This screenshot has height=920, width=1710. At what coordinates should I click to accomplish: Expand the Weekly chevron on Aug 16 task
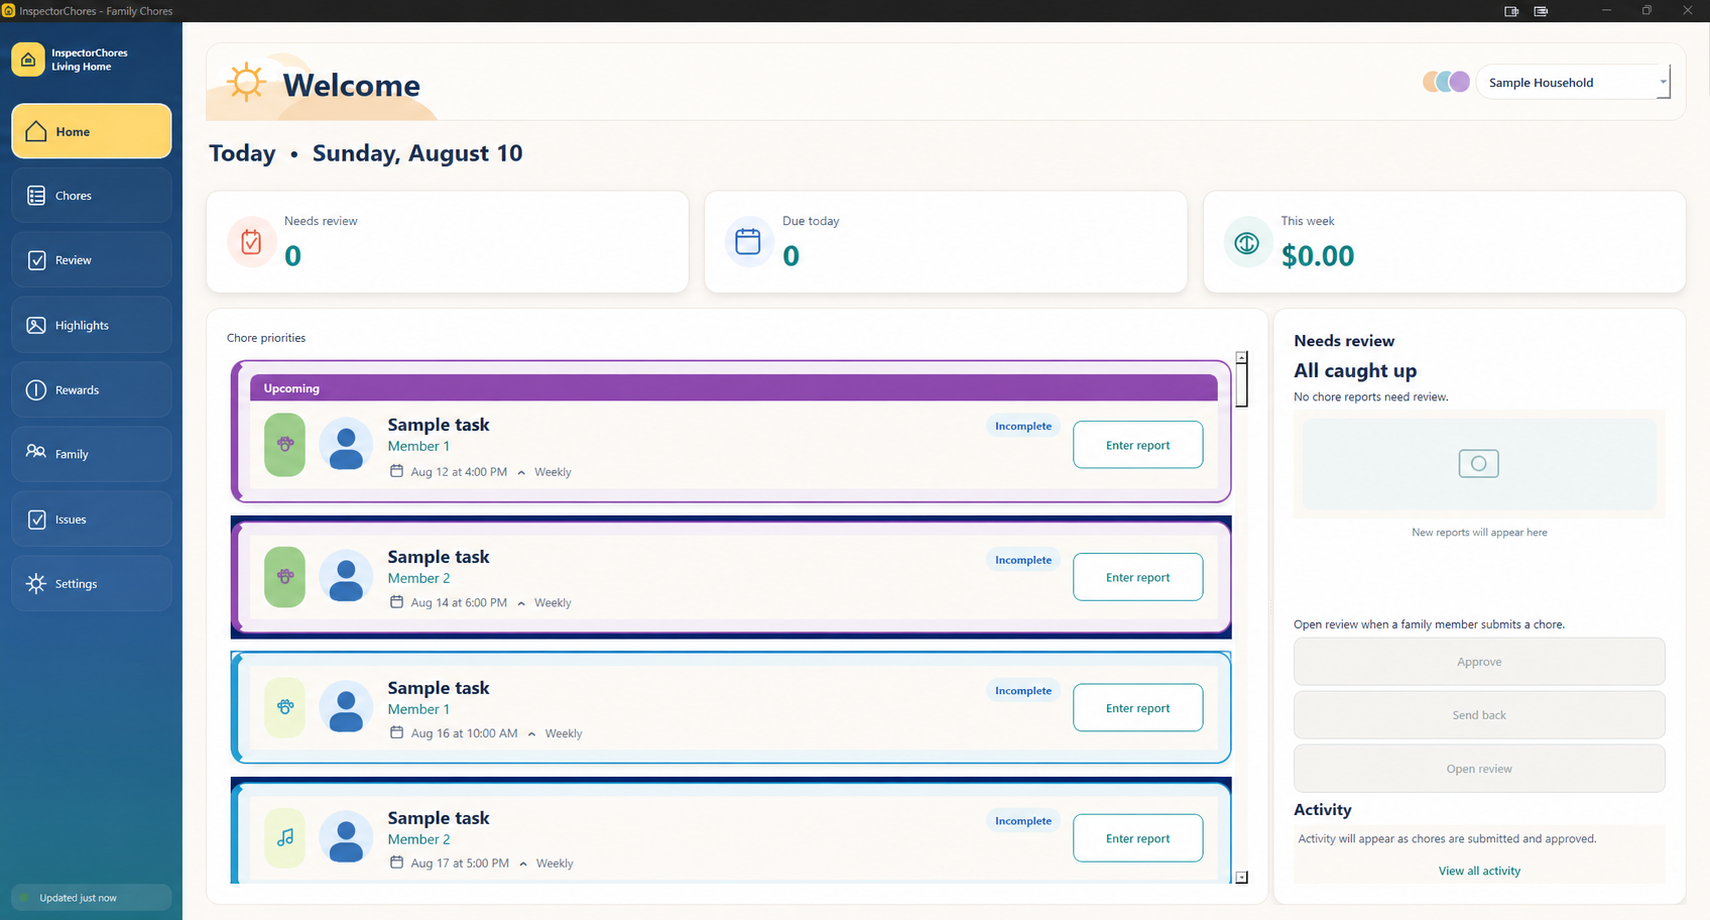tap(532, 734)
